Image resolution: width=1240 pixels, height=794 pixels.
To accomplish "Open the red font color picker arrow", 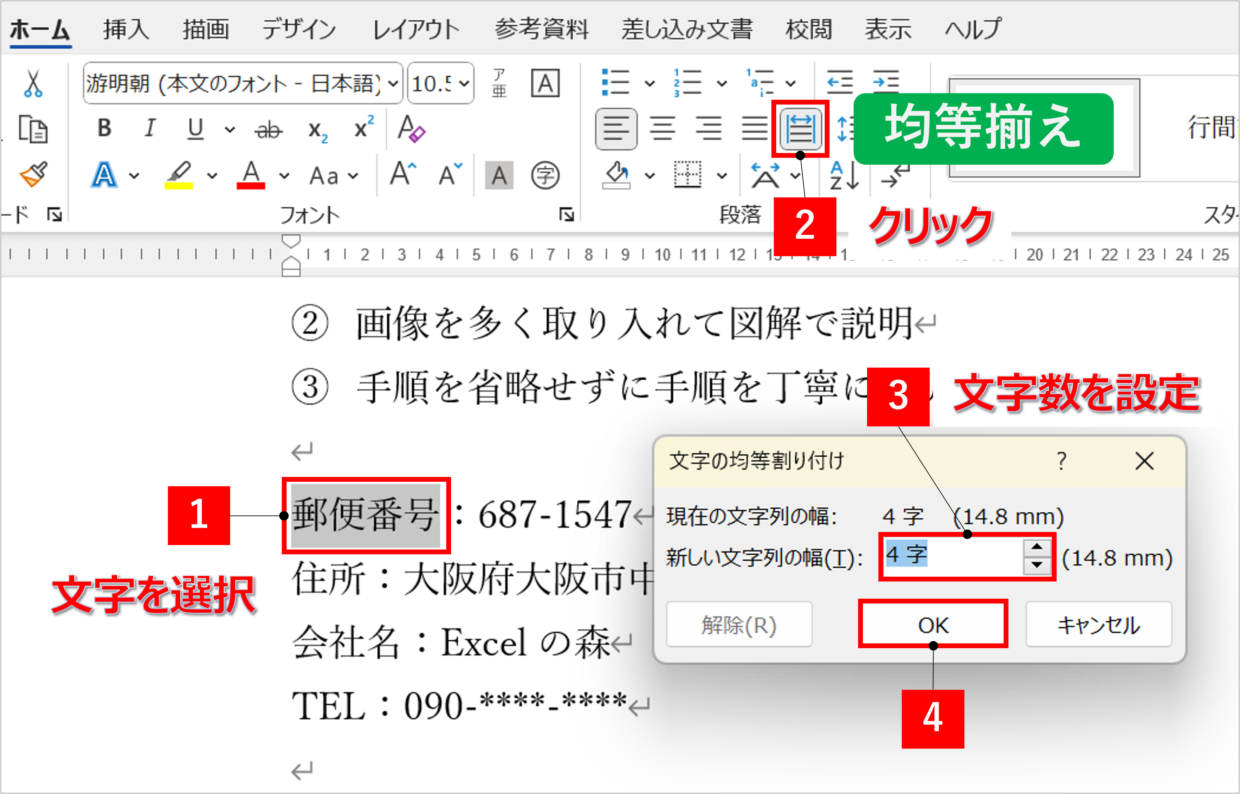I will (x=284, y=177).
